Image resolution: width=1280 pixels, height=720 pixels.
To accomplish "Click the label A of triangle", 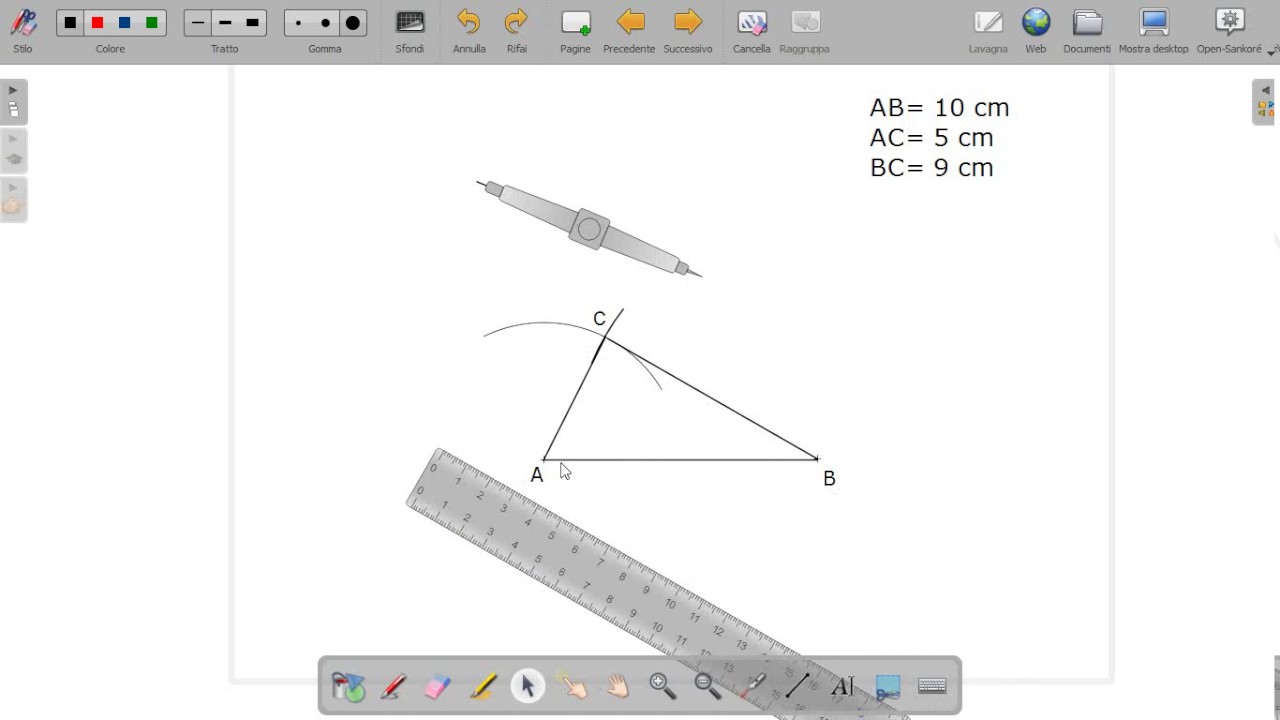I will pos(537,475).
